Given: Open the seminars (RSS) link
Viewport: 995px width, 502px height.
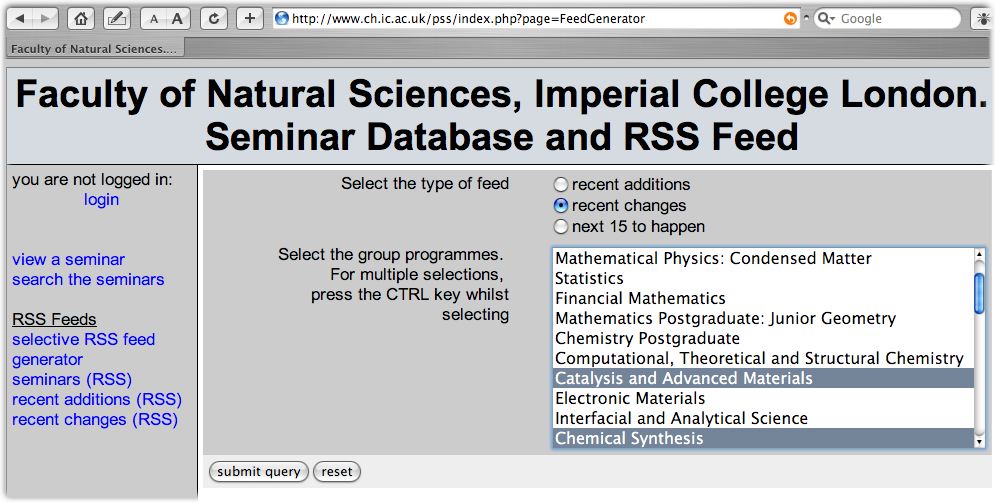Looking at the screenshot, I should click(x=72, y=380).
